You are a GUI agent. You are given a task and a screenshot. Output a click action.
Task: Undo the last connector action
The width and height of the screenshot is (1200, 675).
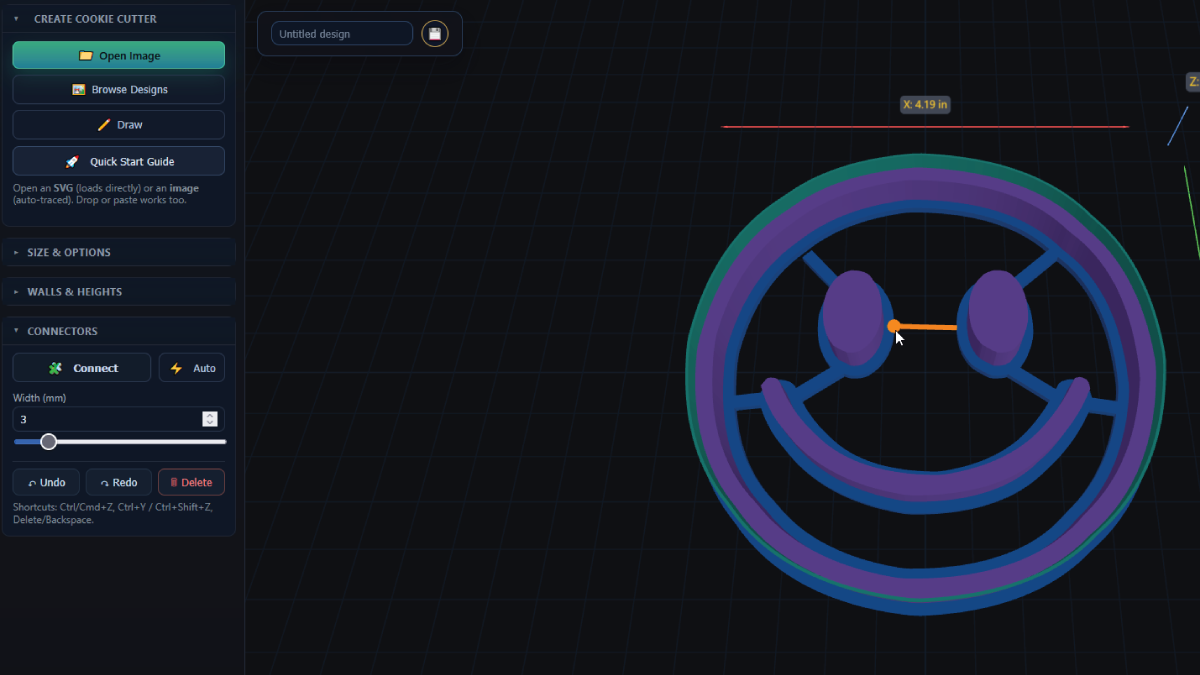pos(46,482)
